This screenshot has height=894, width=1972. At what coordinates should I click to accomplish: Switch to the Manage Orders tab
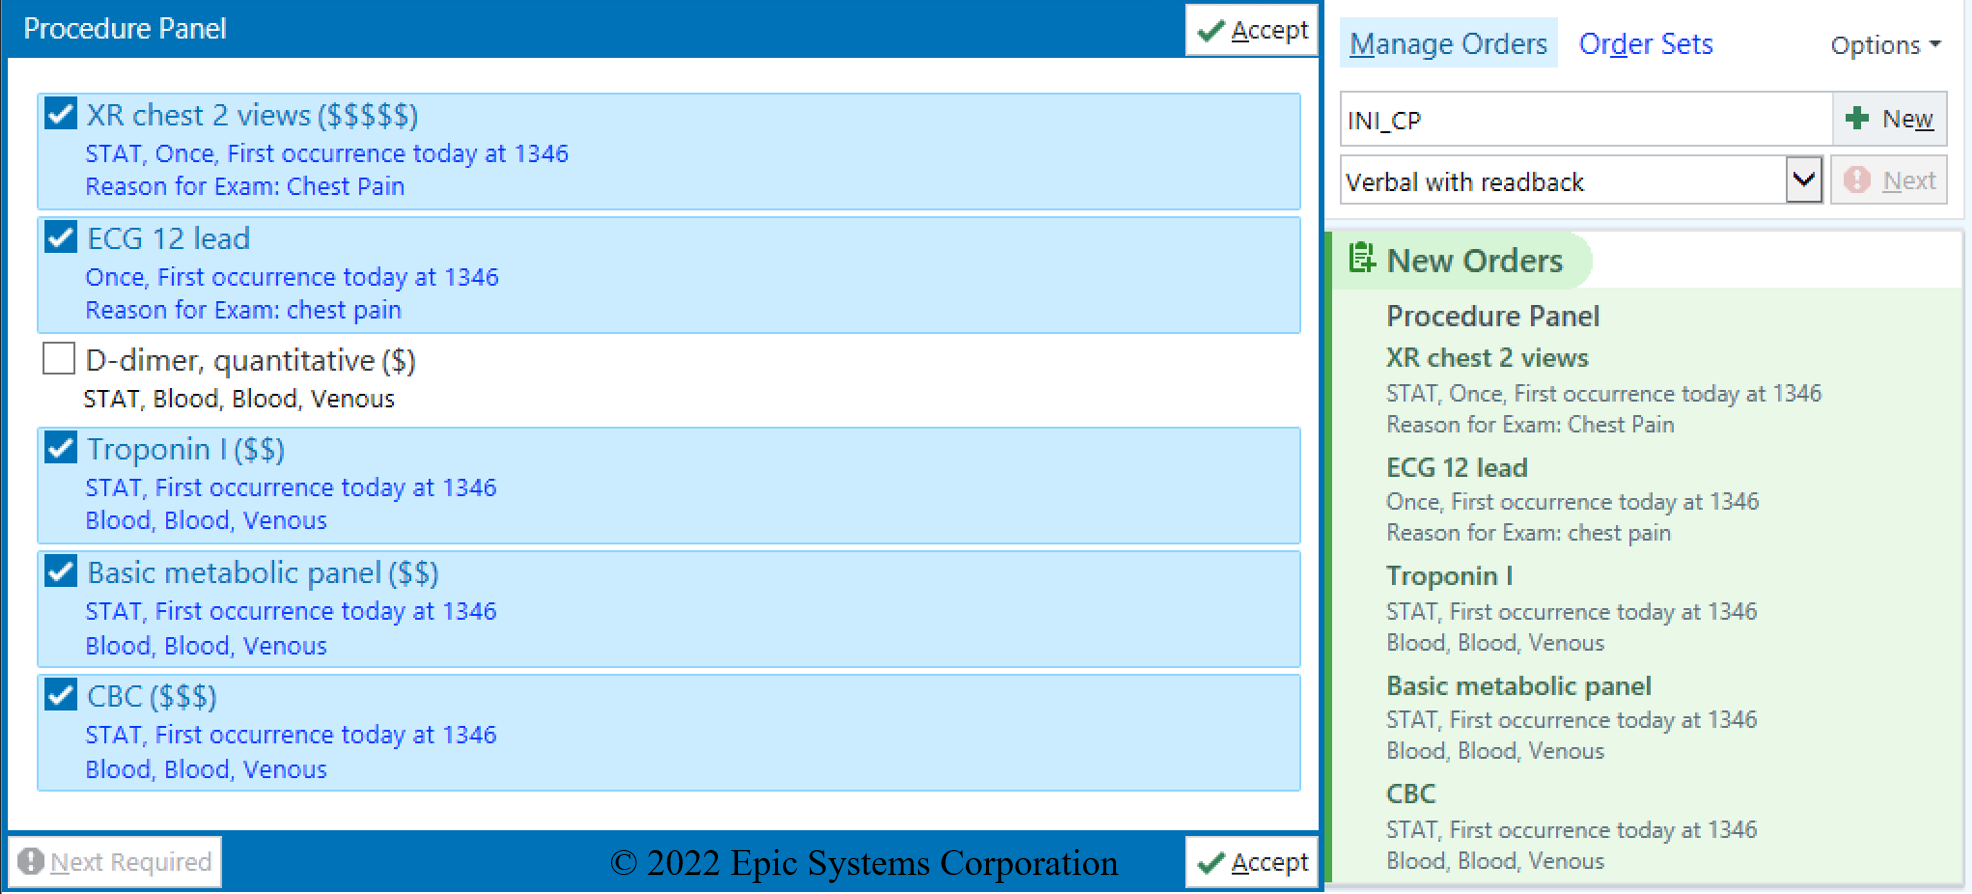tap(1447, 44)
